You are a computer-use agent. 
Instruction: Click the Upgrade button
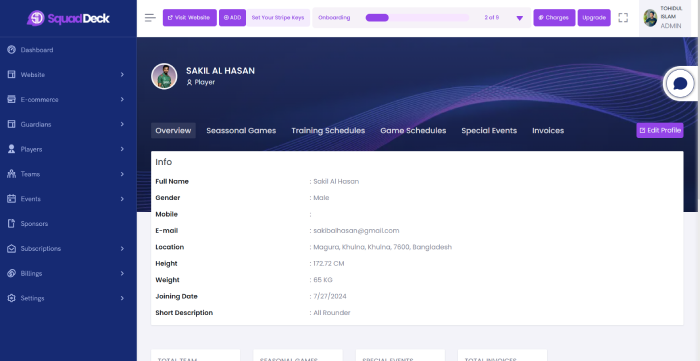click(x=594, y=18)
